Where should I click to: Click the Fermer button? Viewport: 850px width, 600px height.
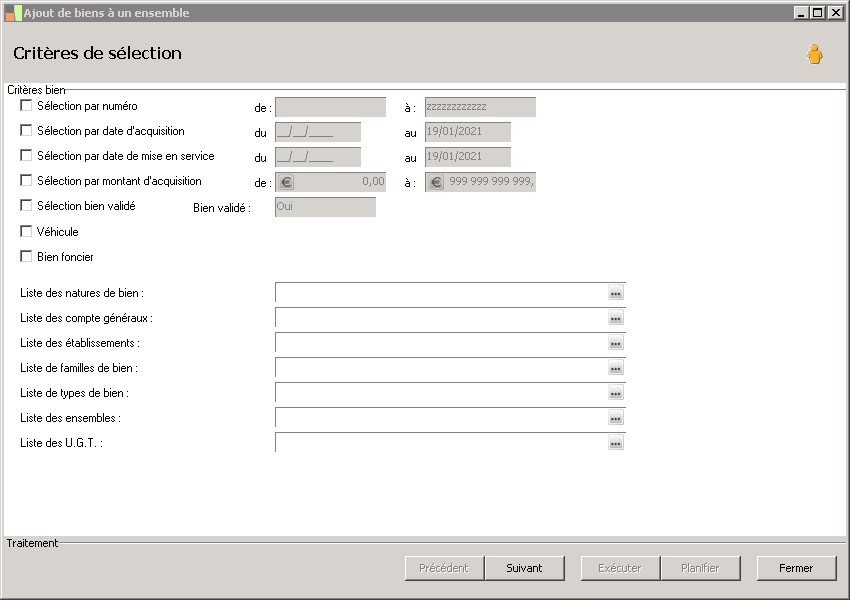796,568
